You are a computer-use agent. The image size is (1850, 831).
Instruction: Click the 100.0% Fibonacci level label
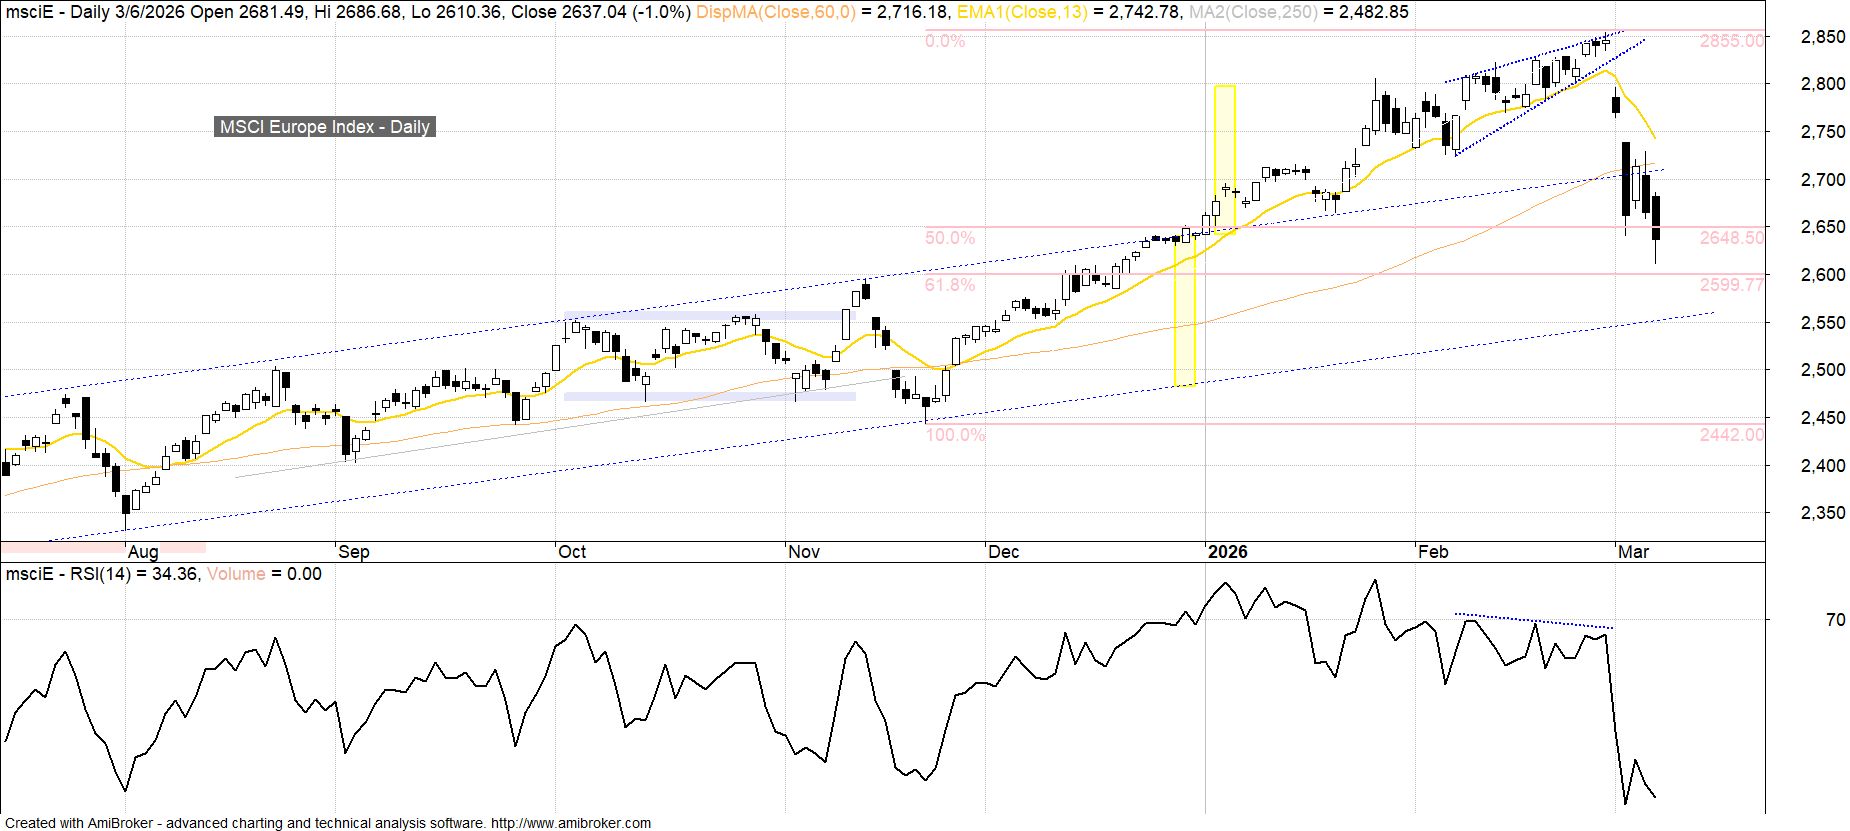[954, 435]
